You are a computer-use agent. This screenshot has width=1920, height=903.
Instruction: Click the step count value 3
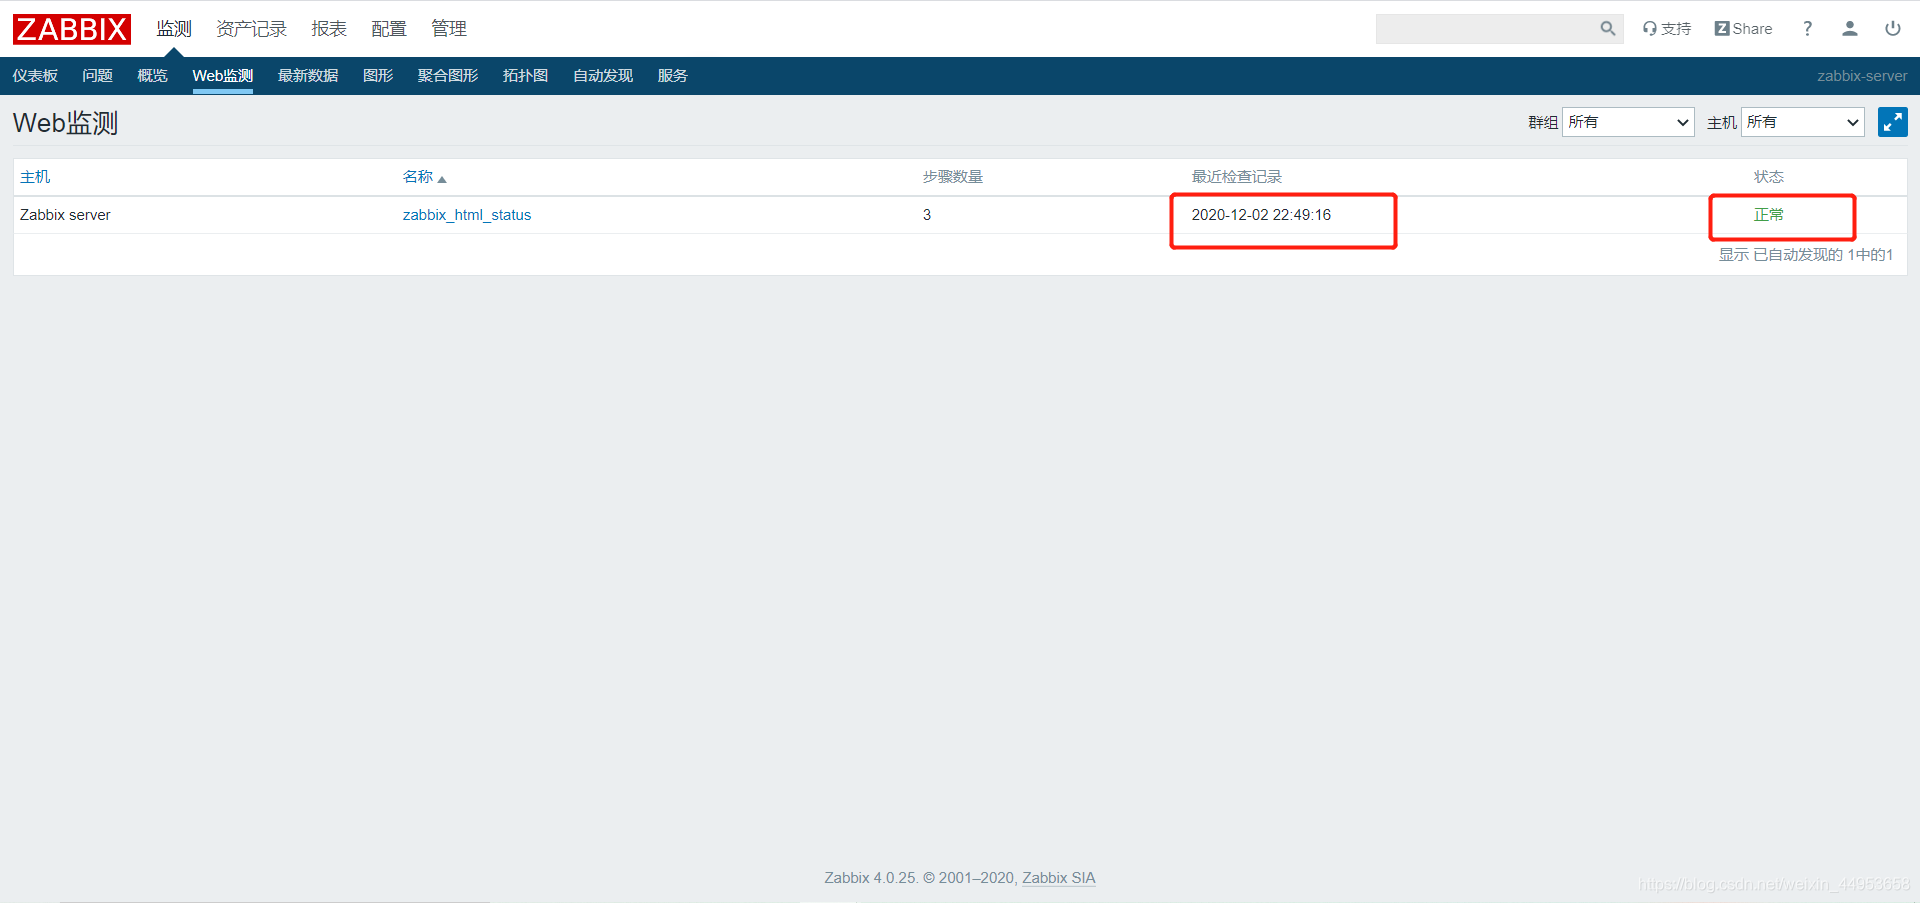coord(927,215)
